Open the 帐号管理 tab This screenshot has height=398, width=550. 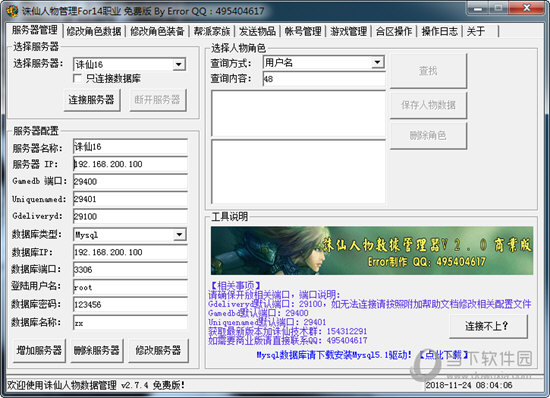[x=303, y=31]
